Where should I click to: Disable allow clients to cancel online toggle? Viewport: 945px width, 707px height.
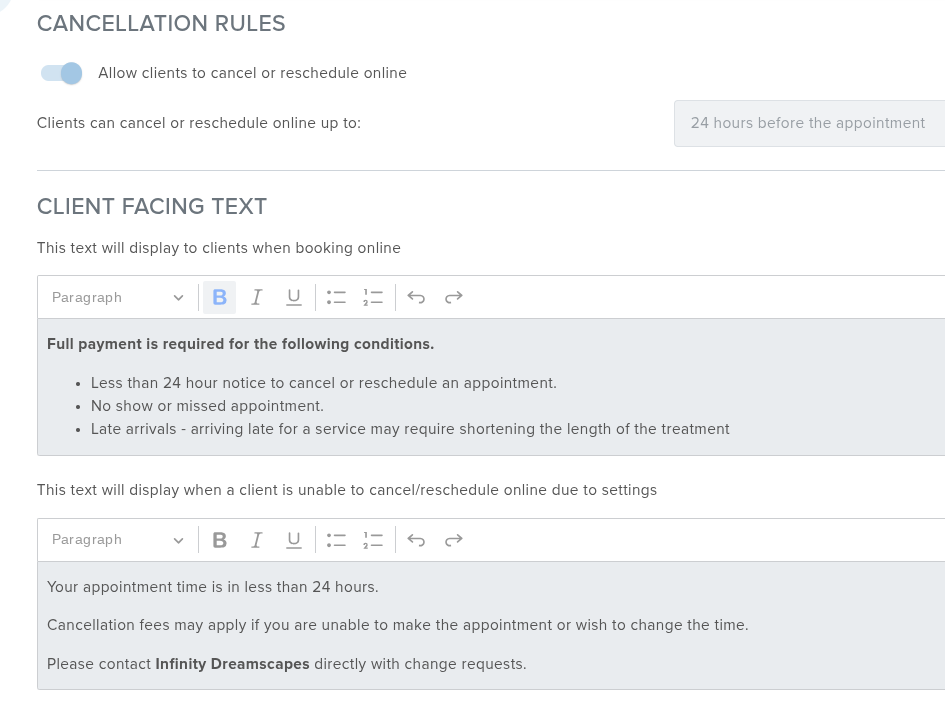pos(62,73)
